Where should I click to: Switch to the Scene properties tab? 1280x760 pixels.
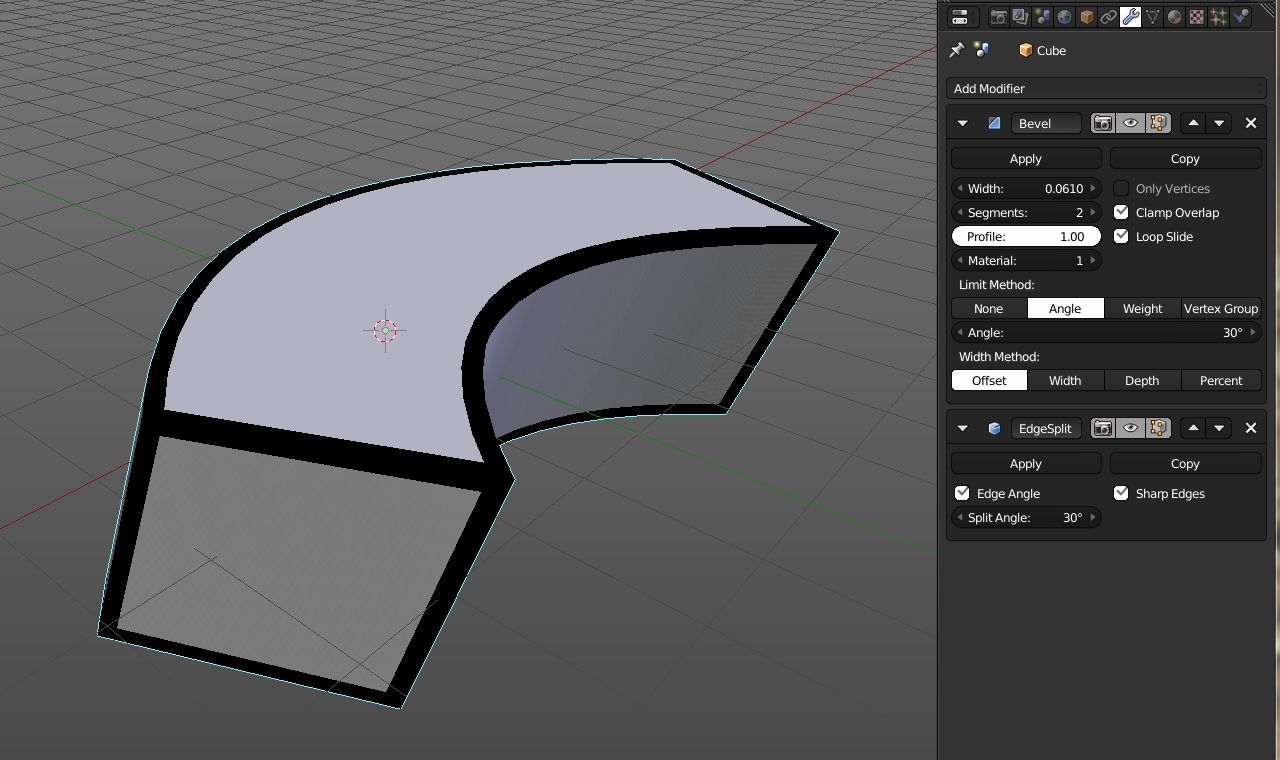(1042, 17)
